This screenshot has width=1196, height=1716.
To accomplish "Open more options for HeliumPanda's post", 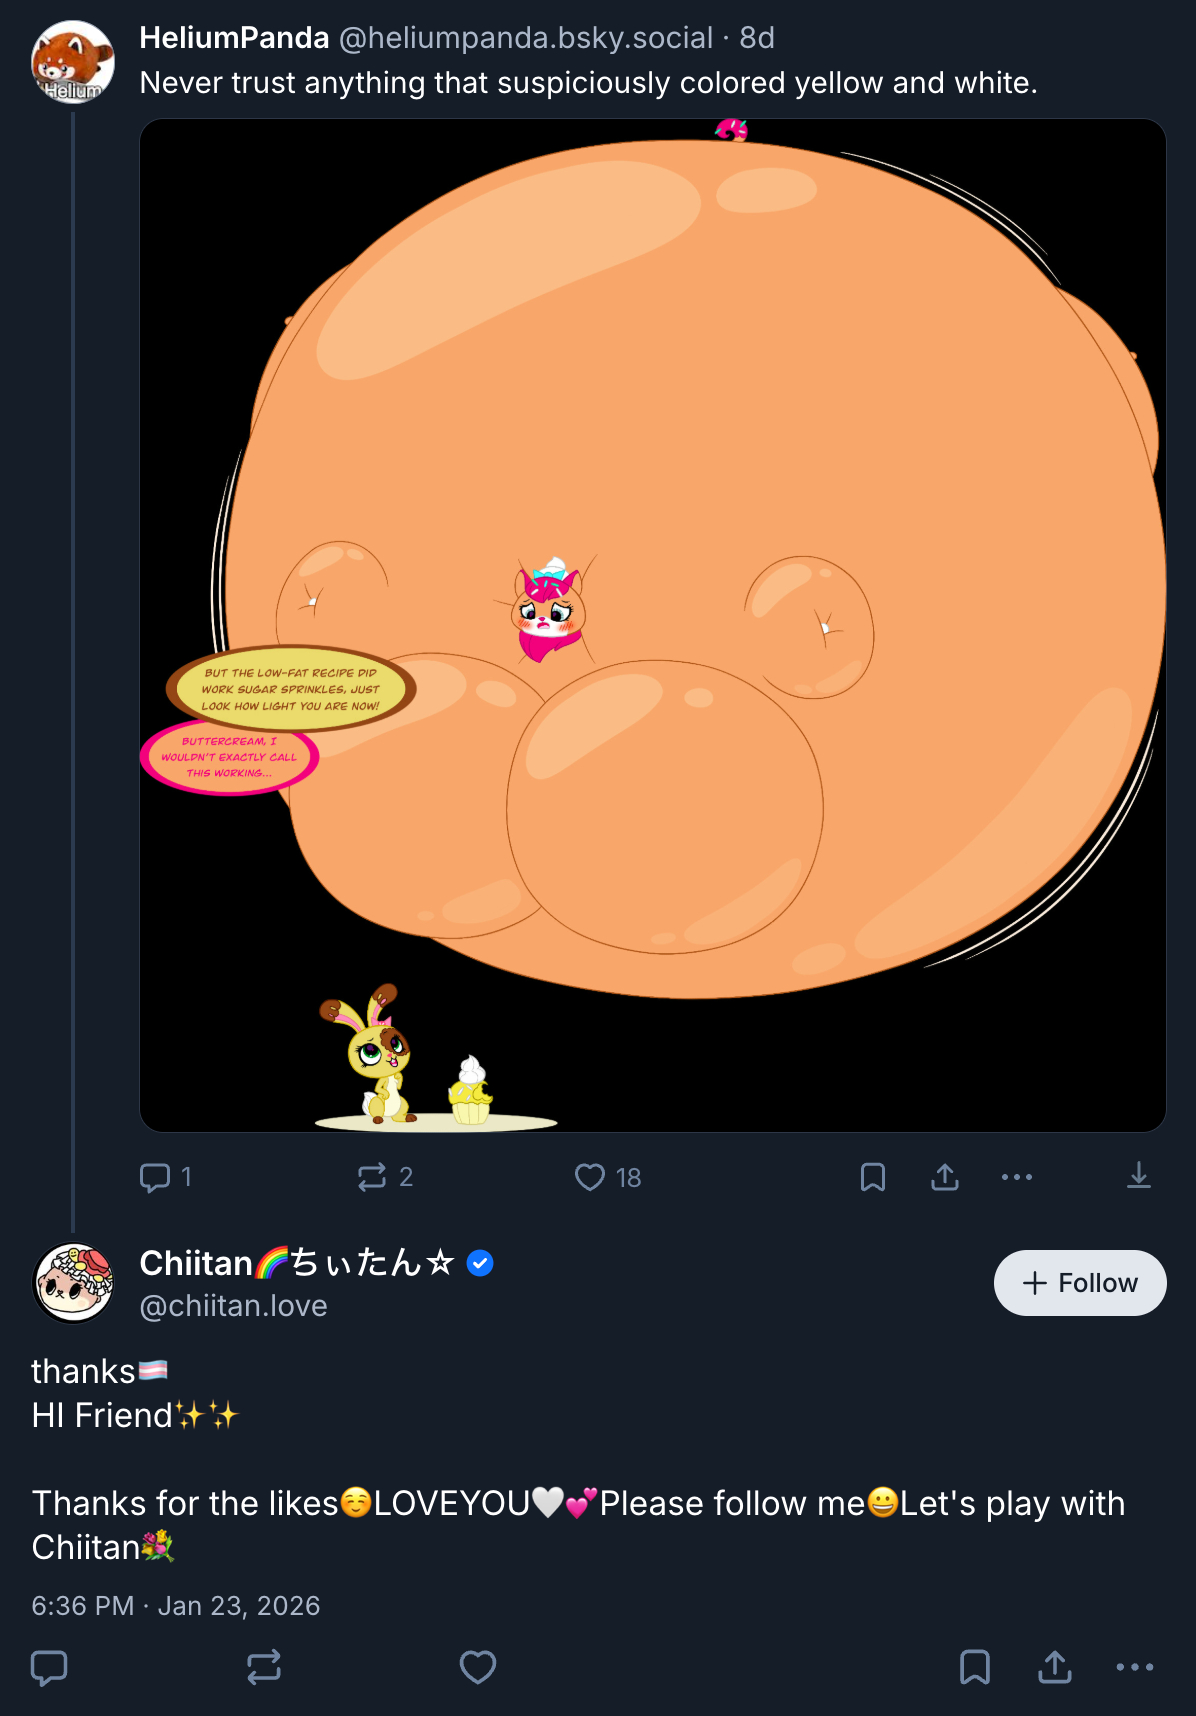I will click(x=1017, y=1177).
